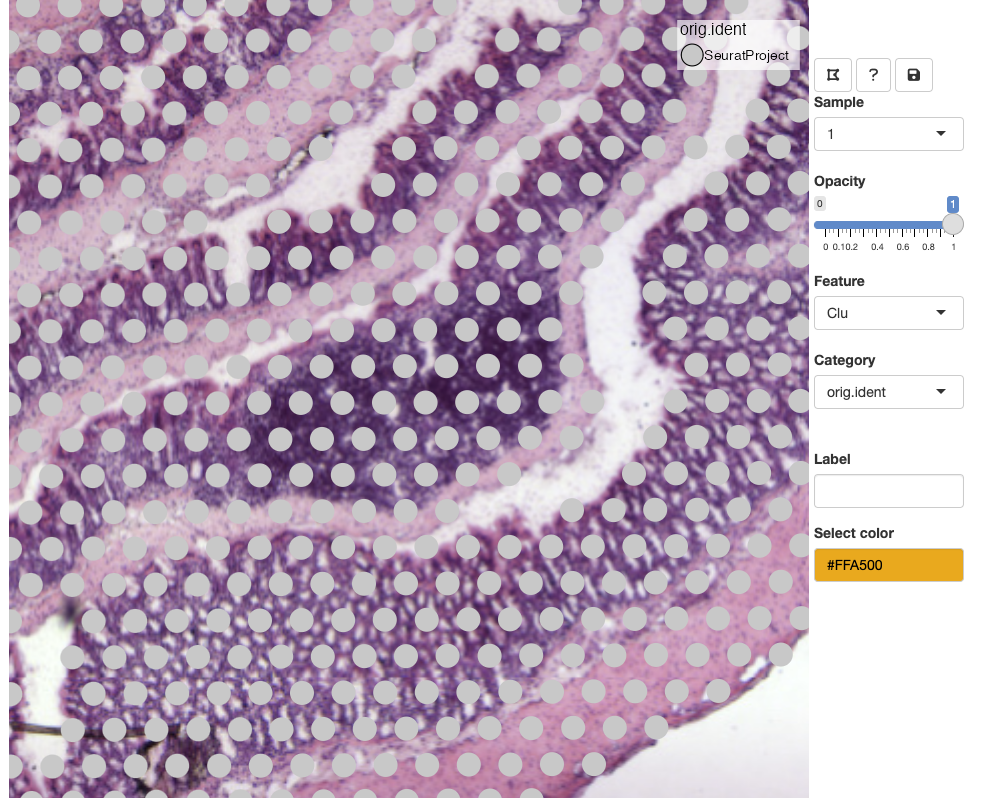Click the Opacity slider handle
Viewport: 991px width, 806px height.
point(953,224)
